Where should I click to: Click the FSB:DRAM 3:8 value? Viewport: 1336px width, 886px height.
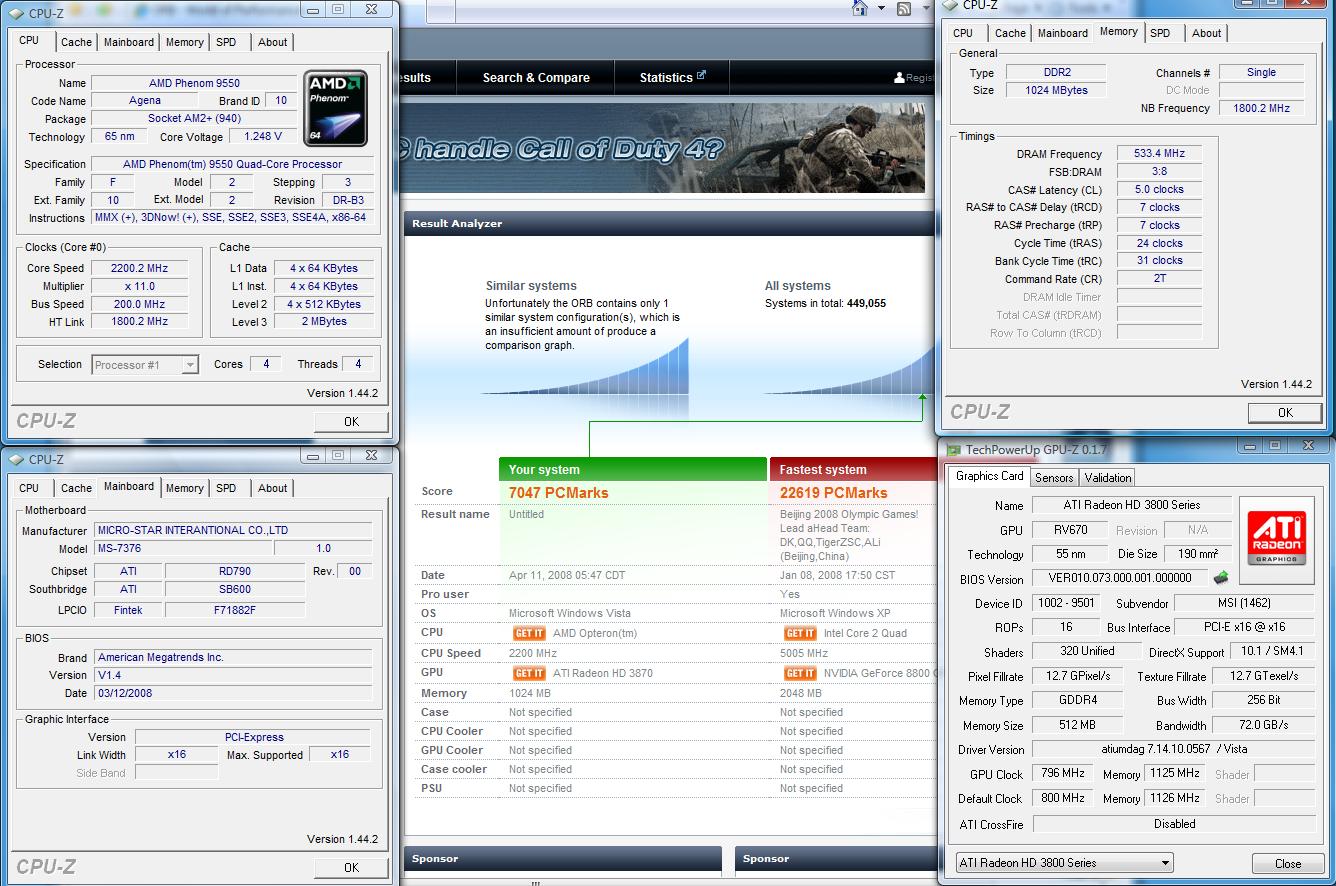click(1159, 172)
